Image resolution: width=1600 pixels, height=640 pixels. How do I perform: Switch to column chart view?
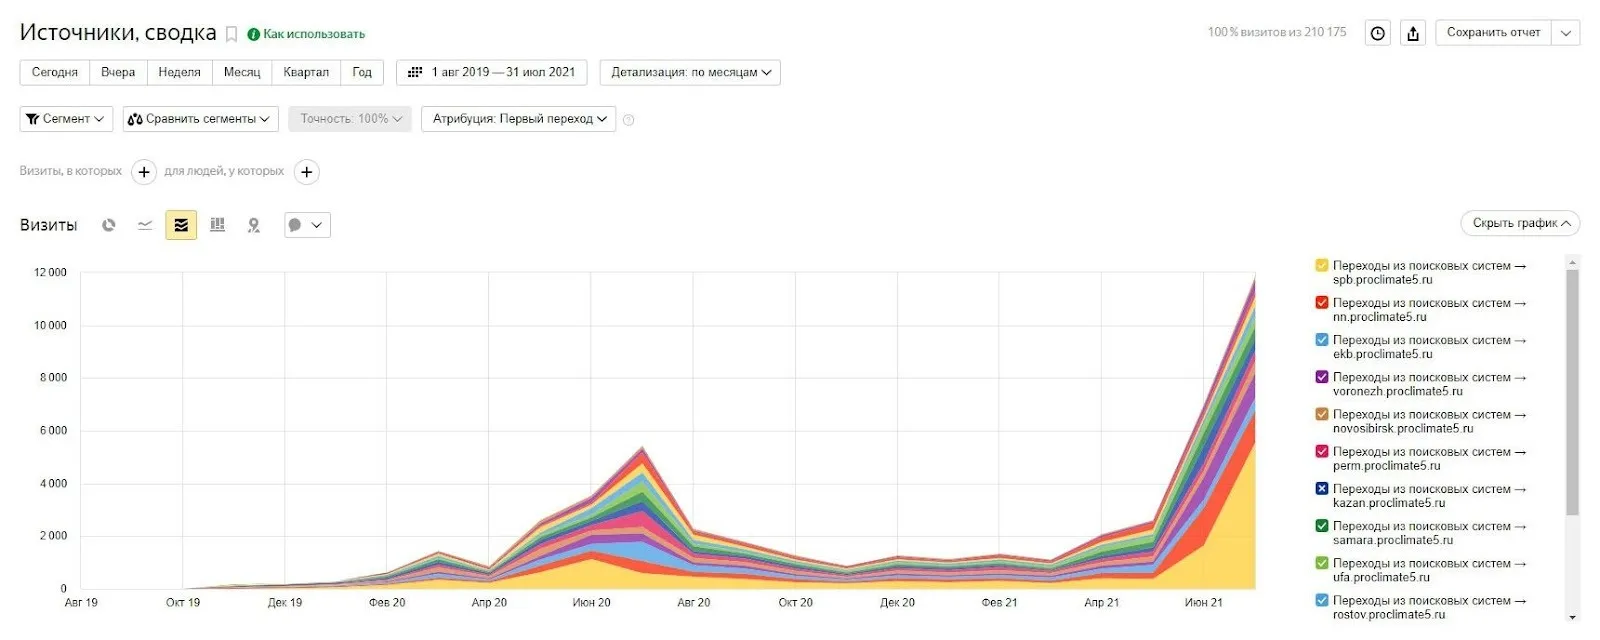(217, 225)
